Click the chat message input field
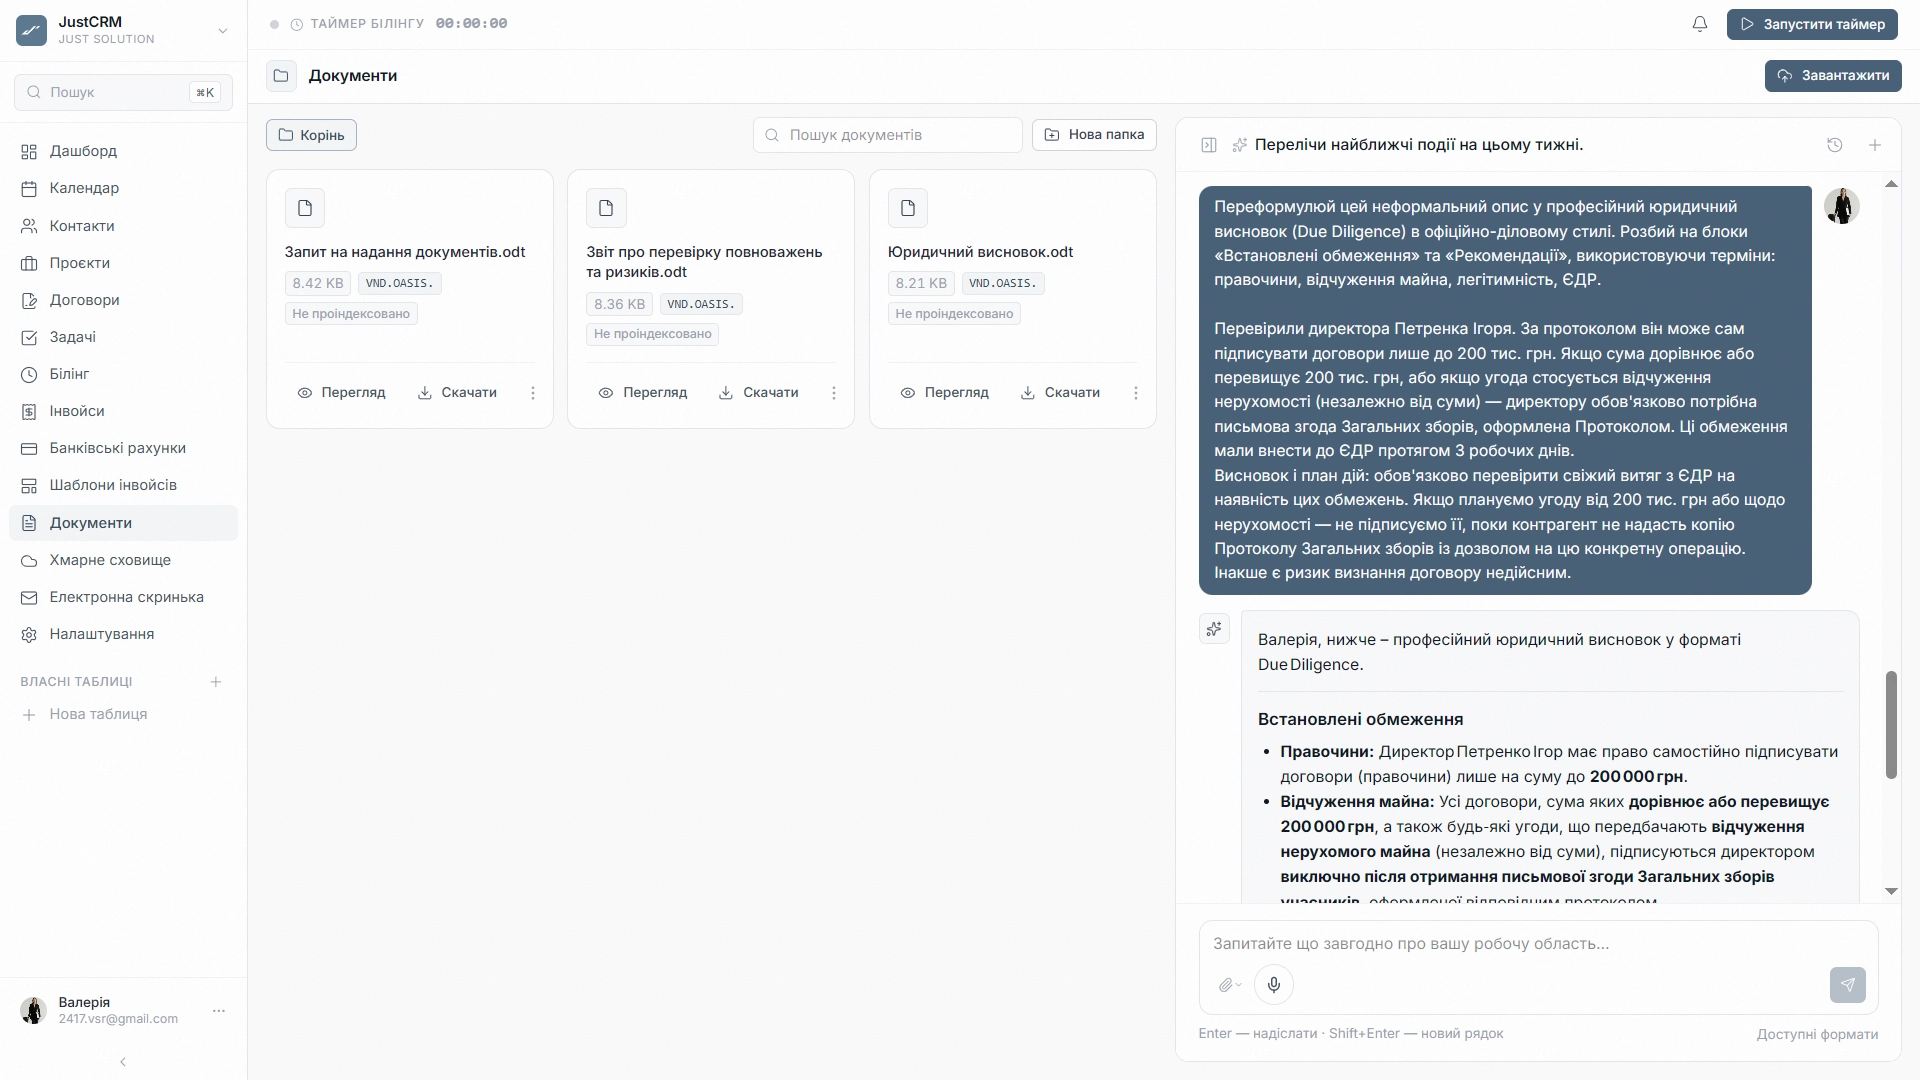This screenshot has height=1080, width=1920. coord(1538,944)
